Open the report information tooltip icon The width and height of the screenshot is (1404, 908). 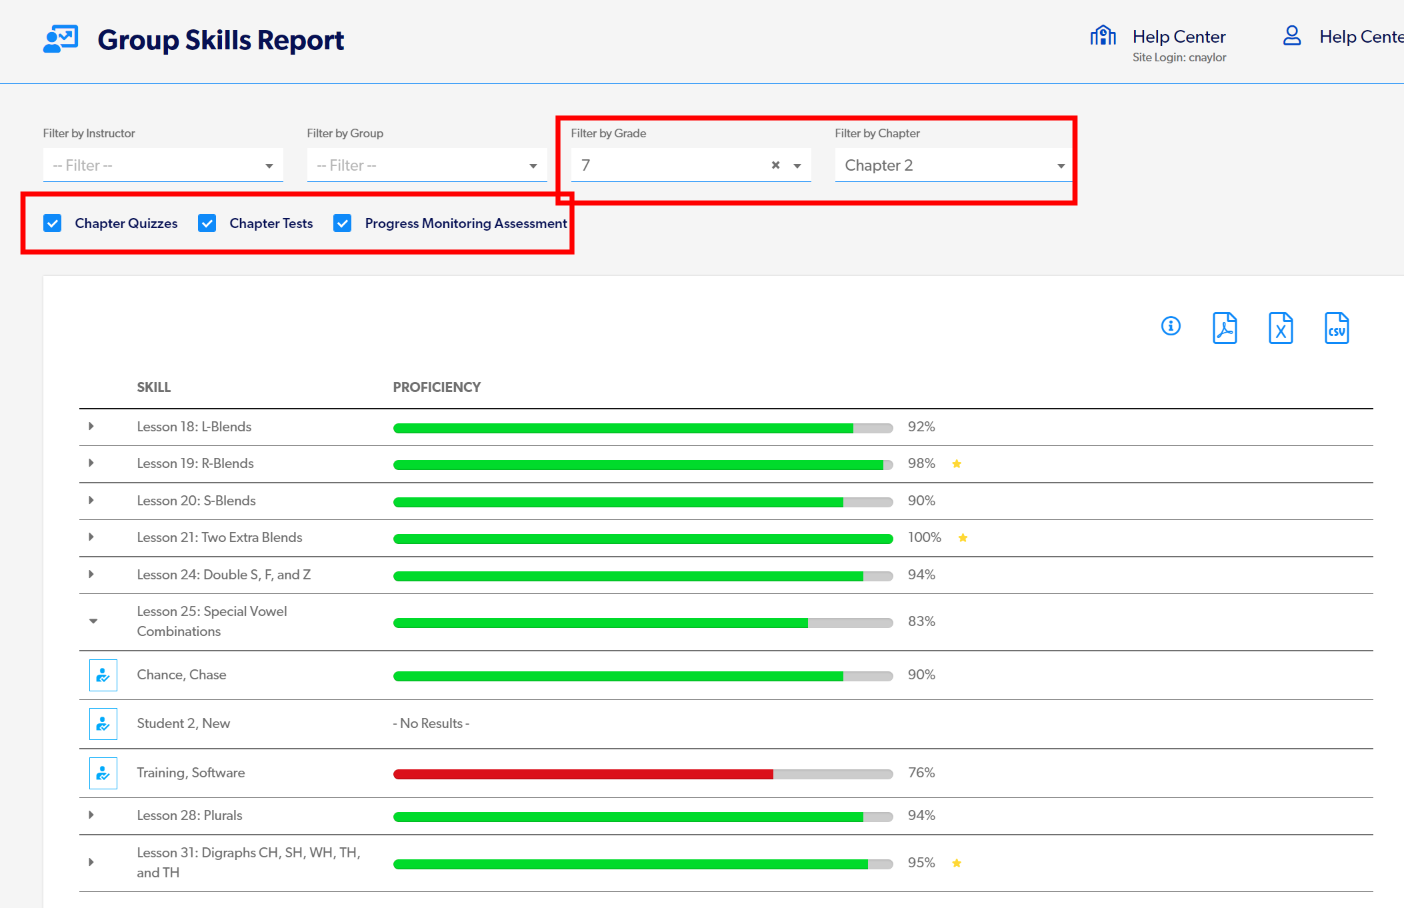point(1170,325)
